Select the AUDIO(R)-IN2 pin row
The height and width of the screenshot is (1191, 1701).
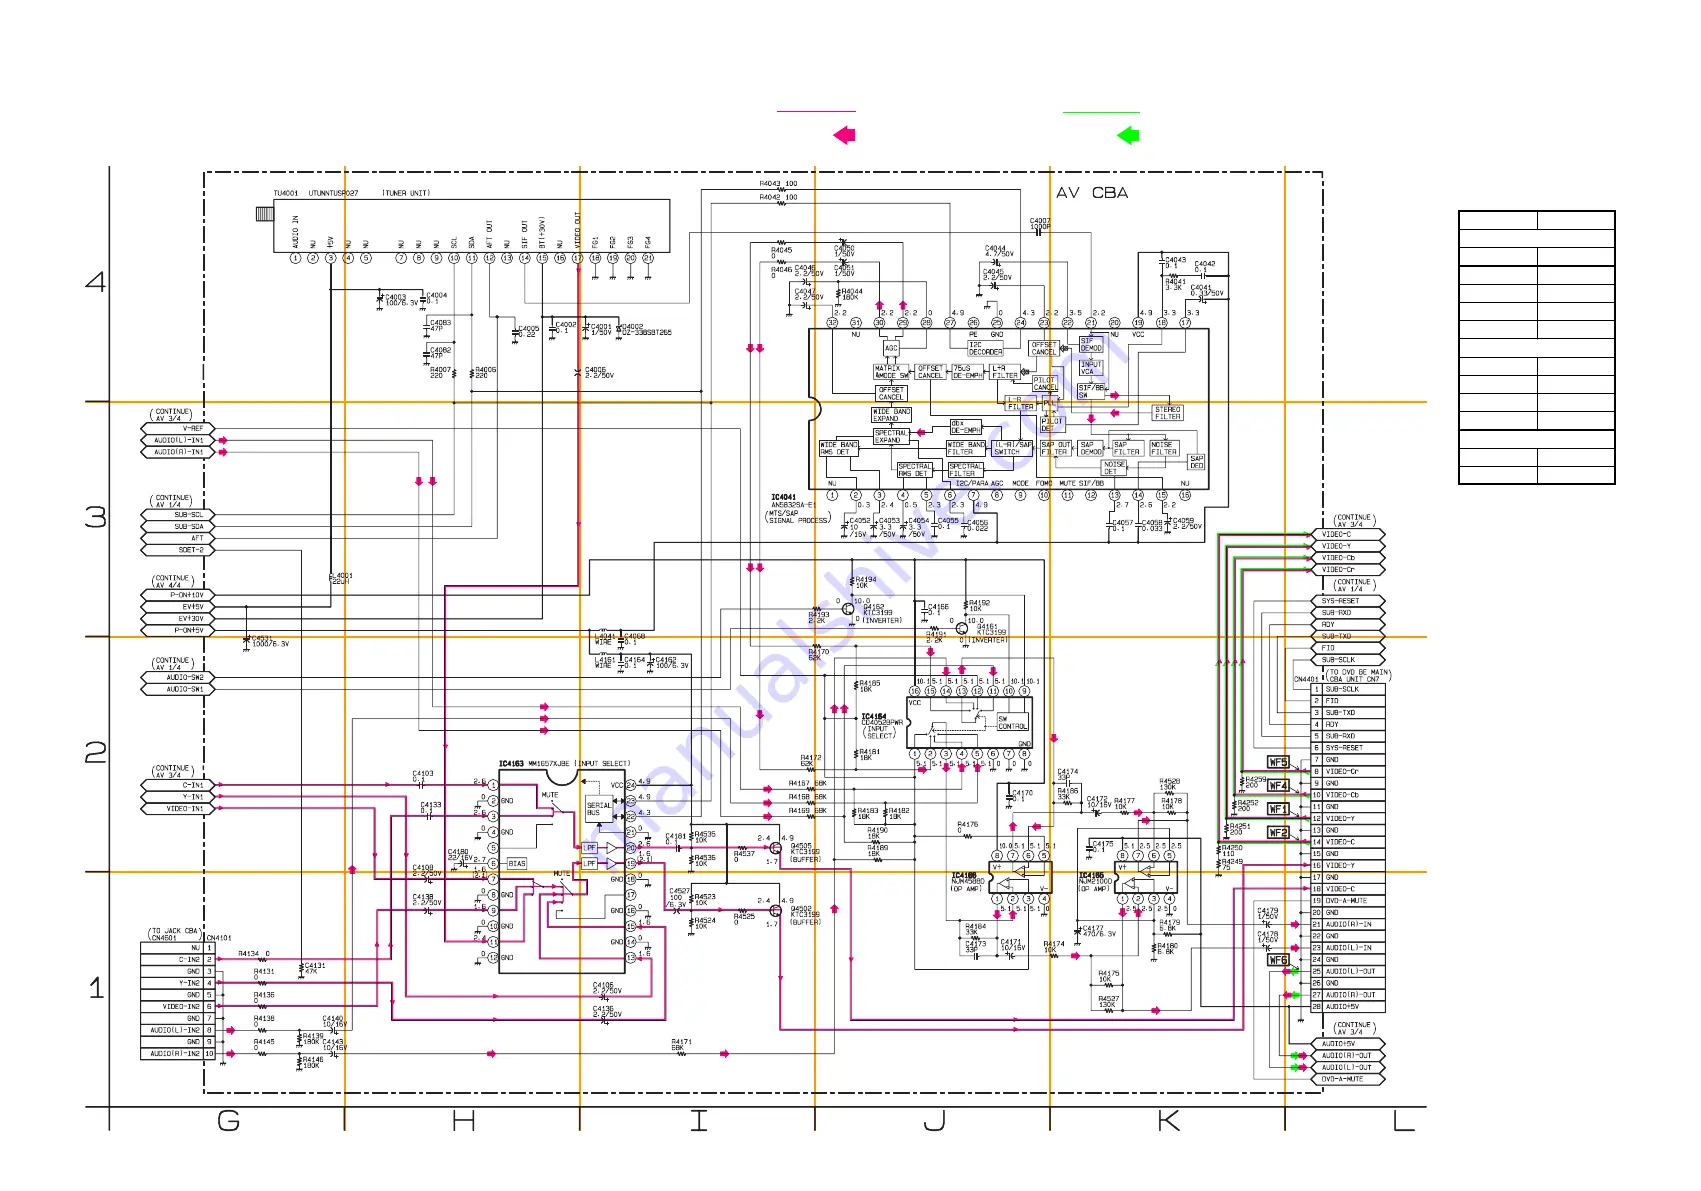[x=178, y=1054]
